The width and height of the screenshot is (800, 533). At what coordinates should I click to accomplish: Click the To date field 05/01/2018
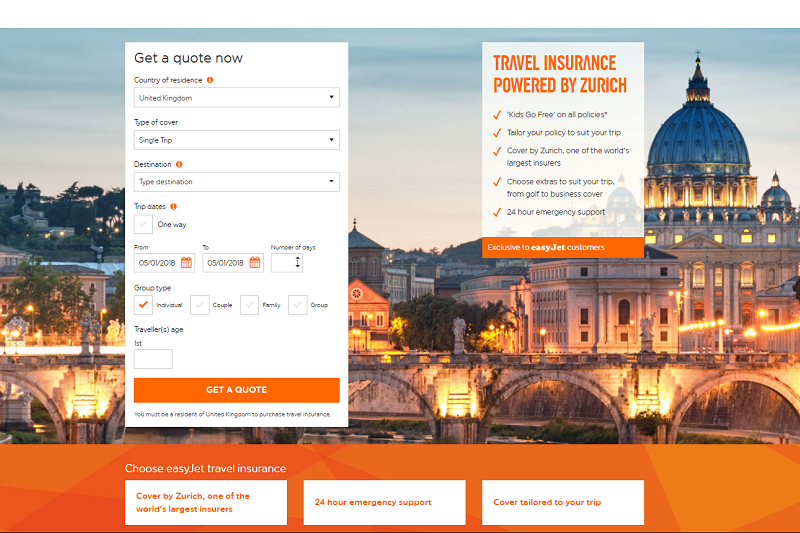tap(233, 263)
